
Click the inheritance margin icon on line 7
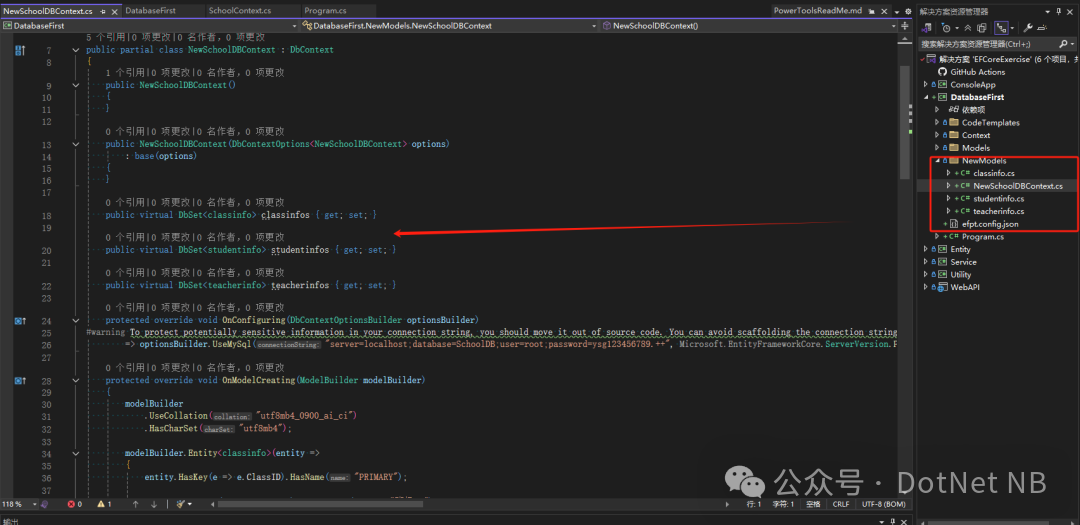19,50
